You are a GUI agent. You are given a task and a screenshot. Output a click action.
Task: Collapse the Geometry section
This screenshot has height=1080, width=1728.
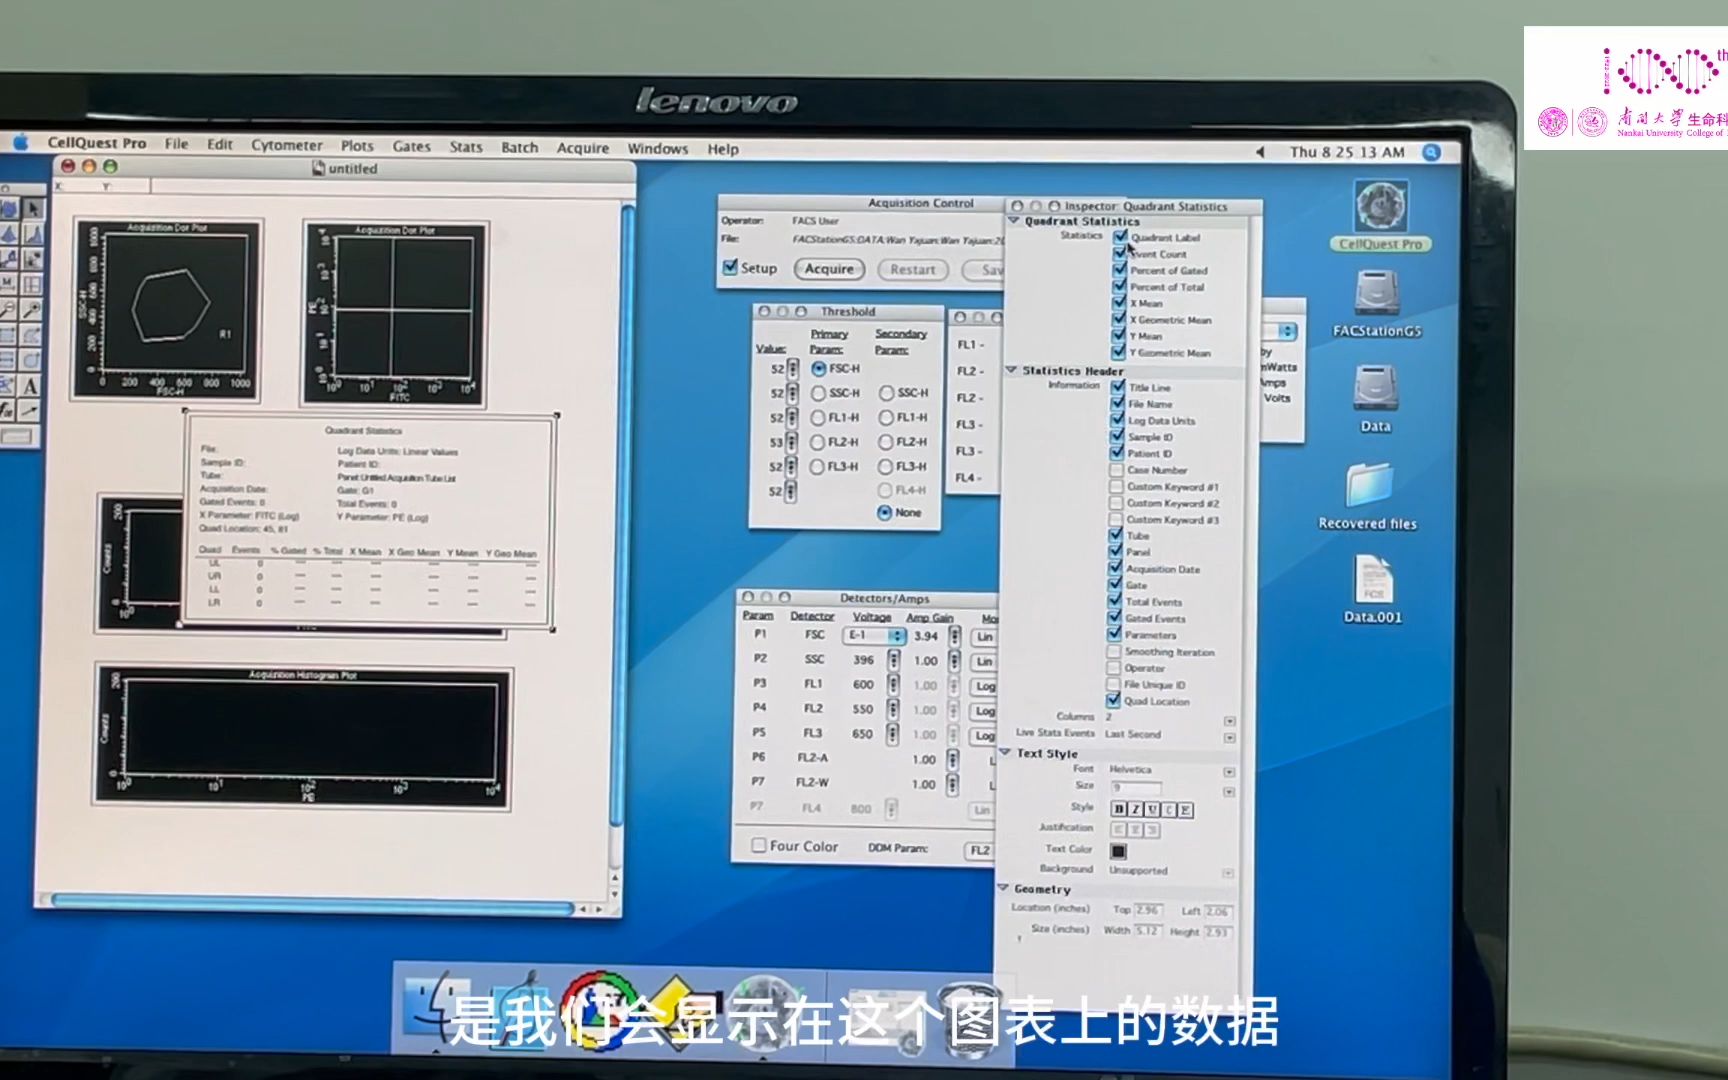(x=1003, y=888)
